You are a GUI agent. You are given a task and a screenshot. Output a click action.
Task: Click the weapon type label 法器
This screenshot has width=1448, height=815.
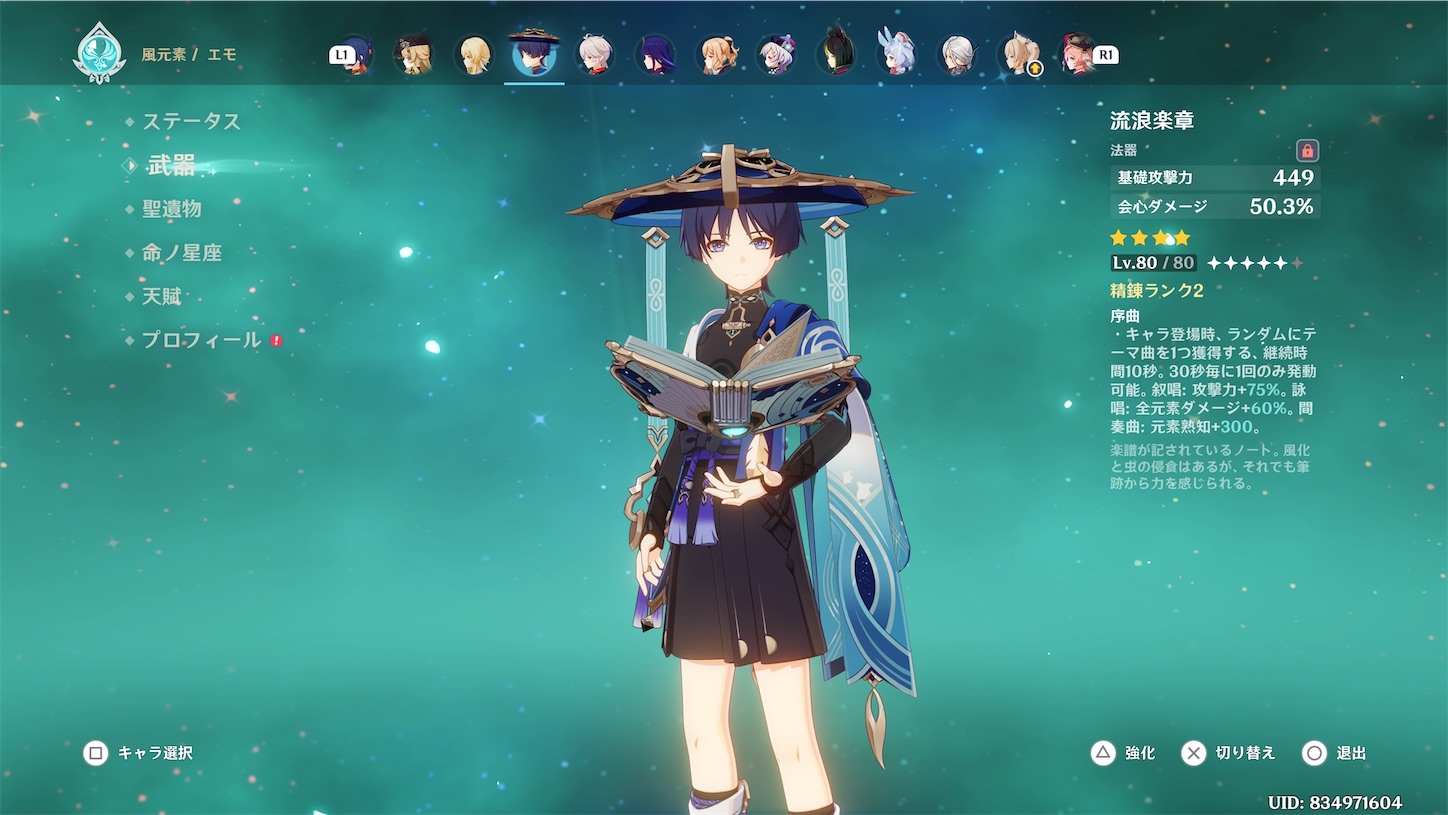click(1124, 151)
